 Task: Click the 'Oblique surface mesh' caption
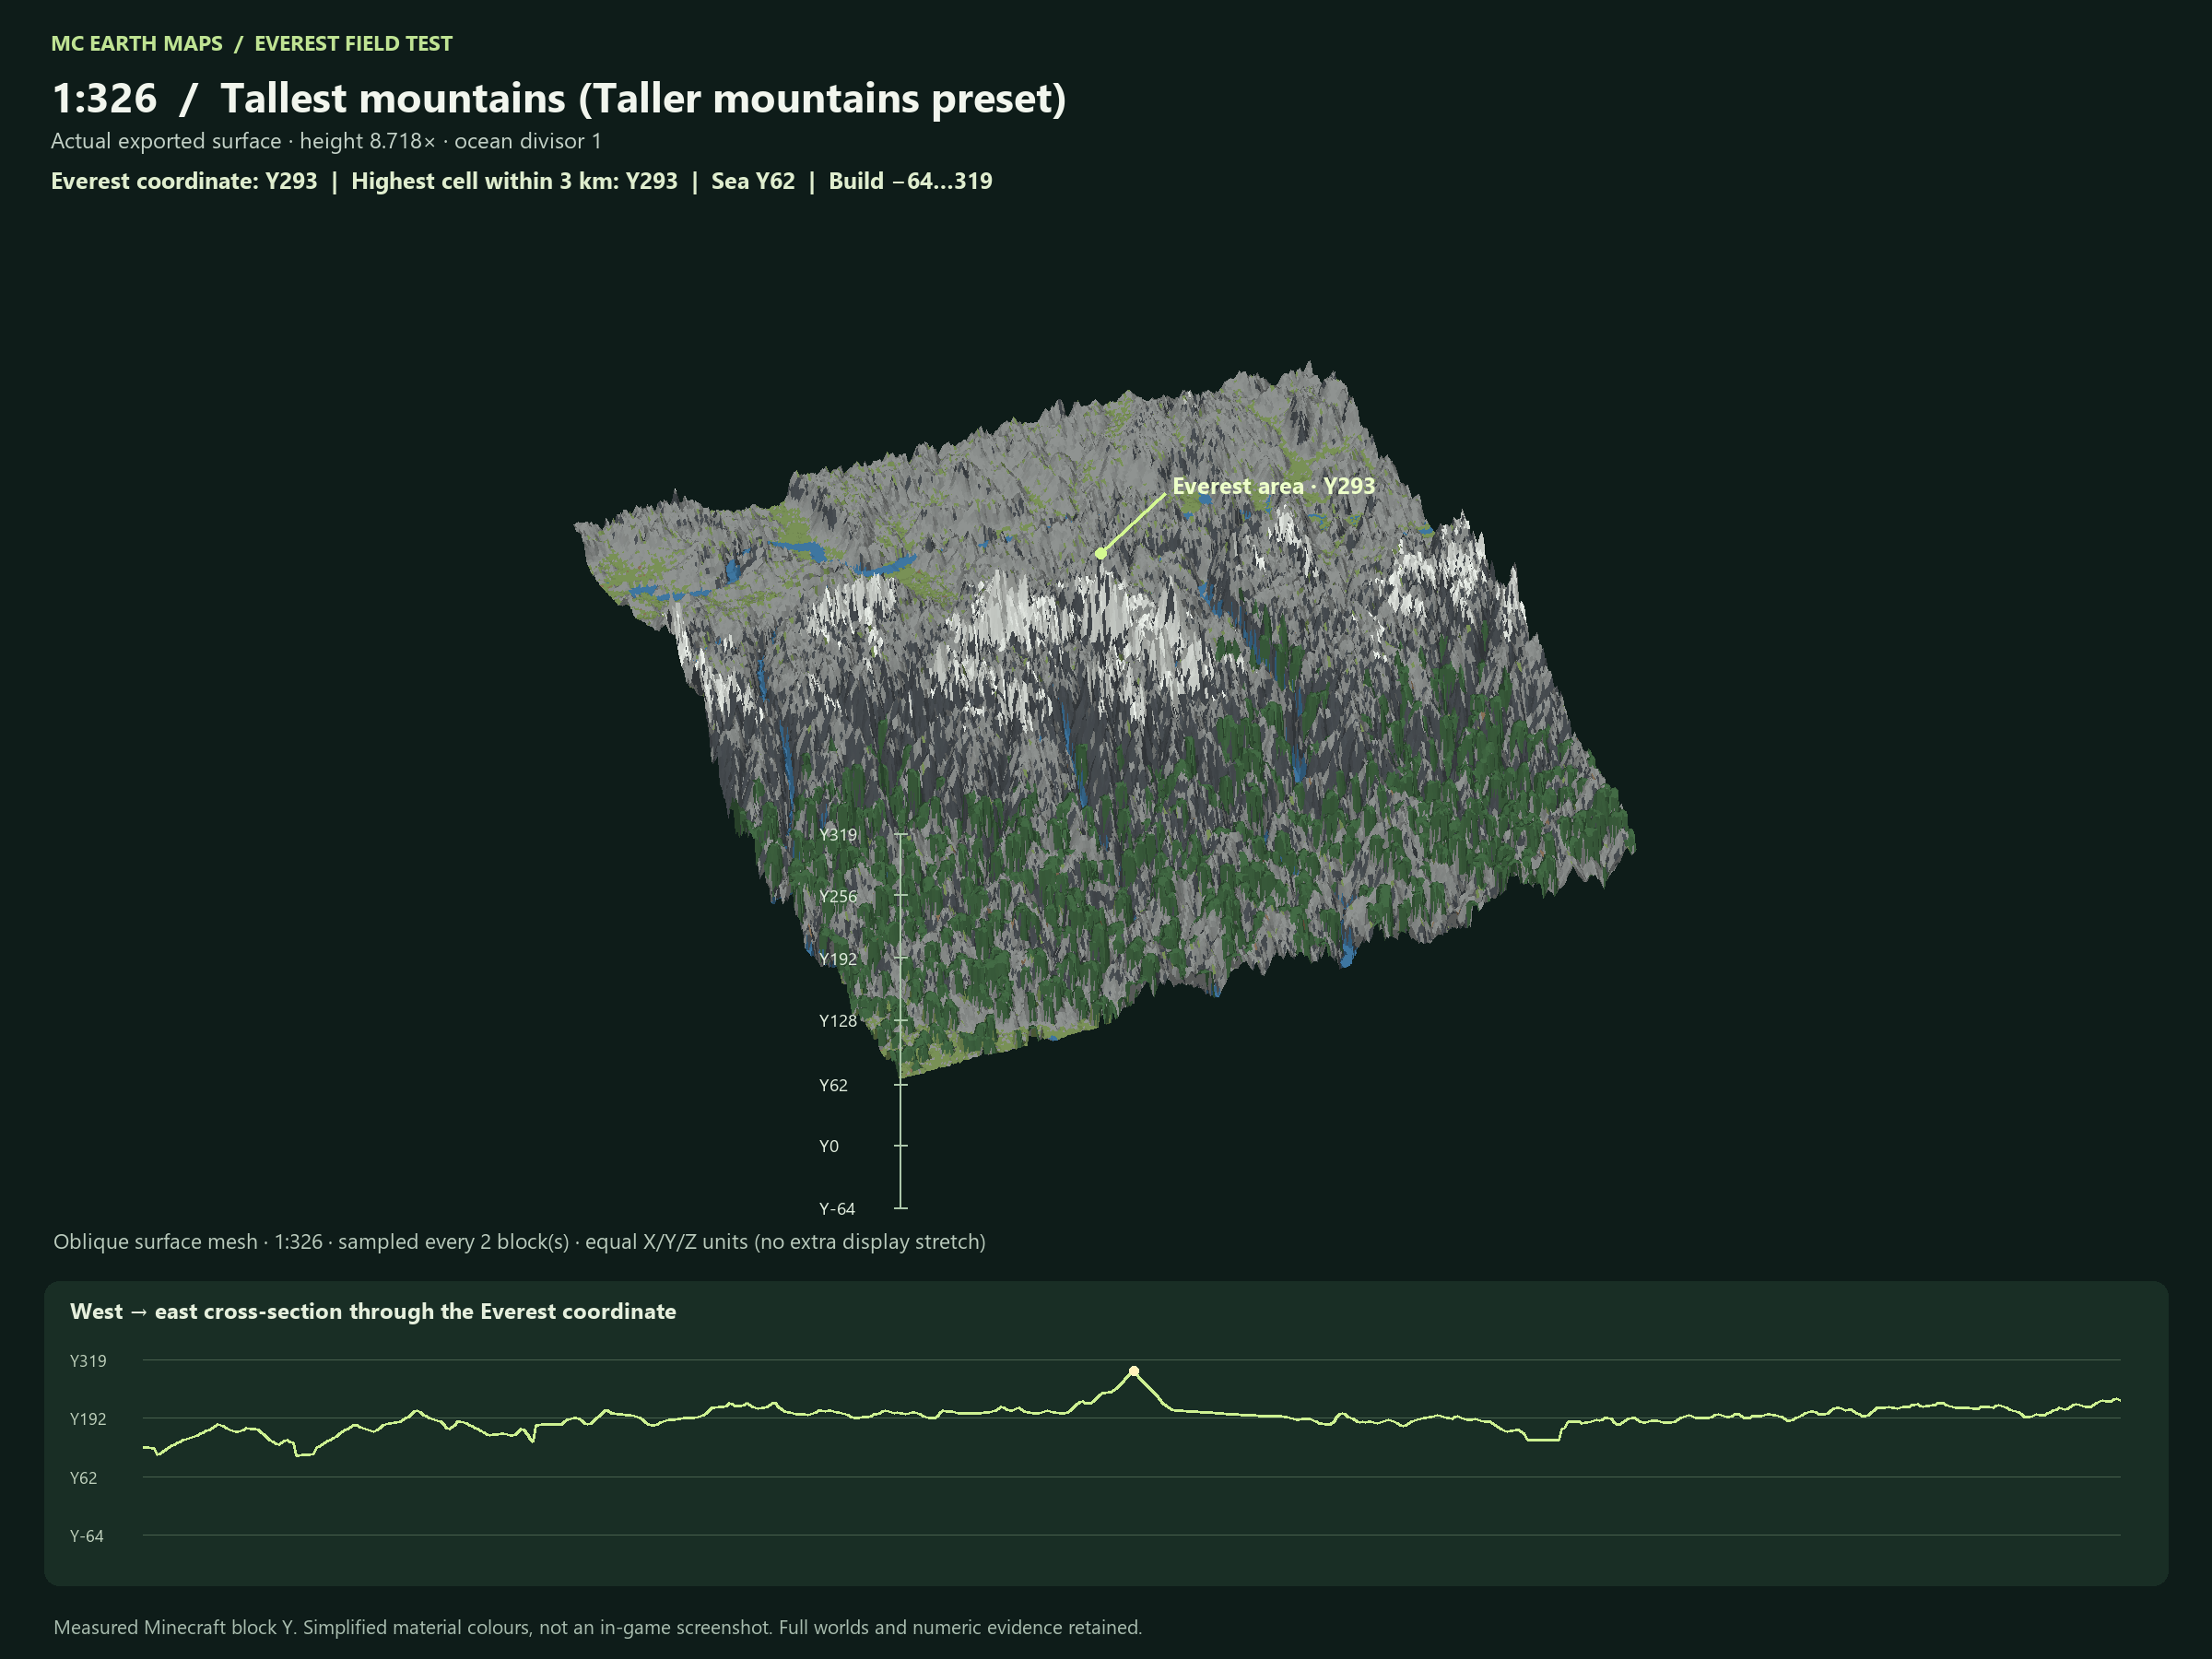519,1242
